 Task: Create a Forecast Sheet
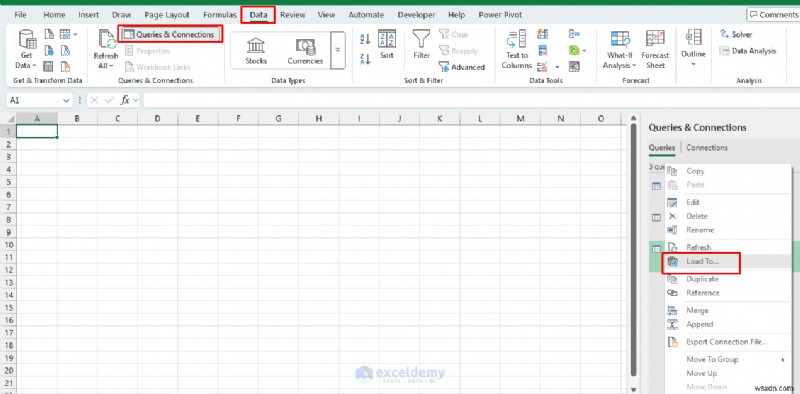tap(655, 50)
